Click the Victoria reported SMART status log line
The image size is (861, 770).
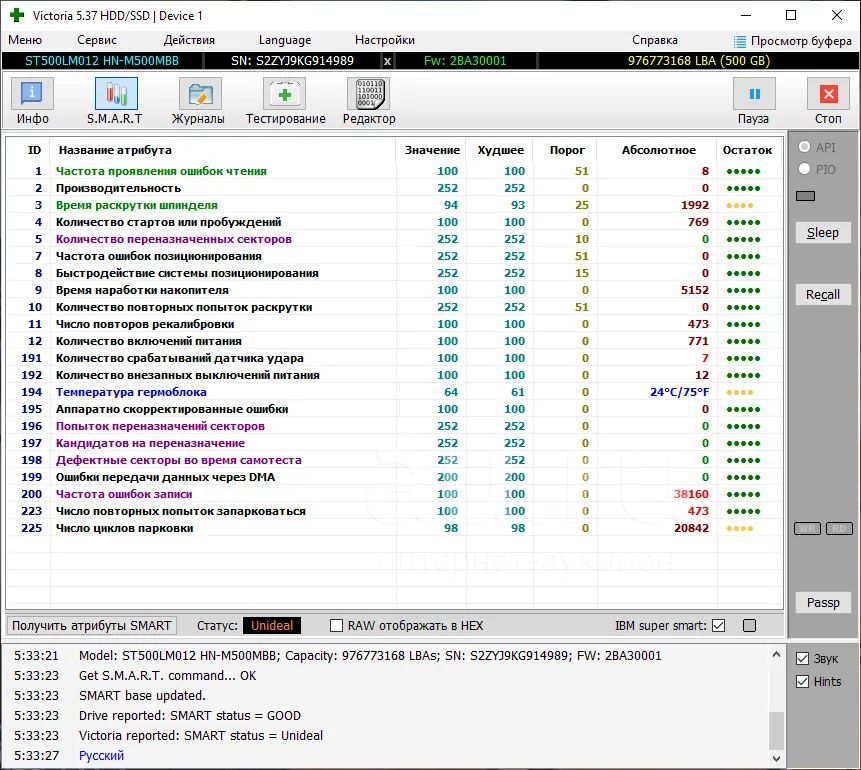(x=201, y=735)
